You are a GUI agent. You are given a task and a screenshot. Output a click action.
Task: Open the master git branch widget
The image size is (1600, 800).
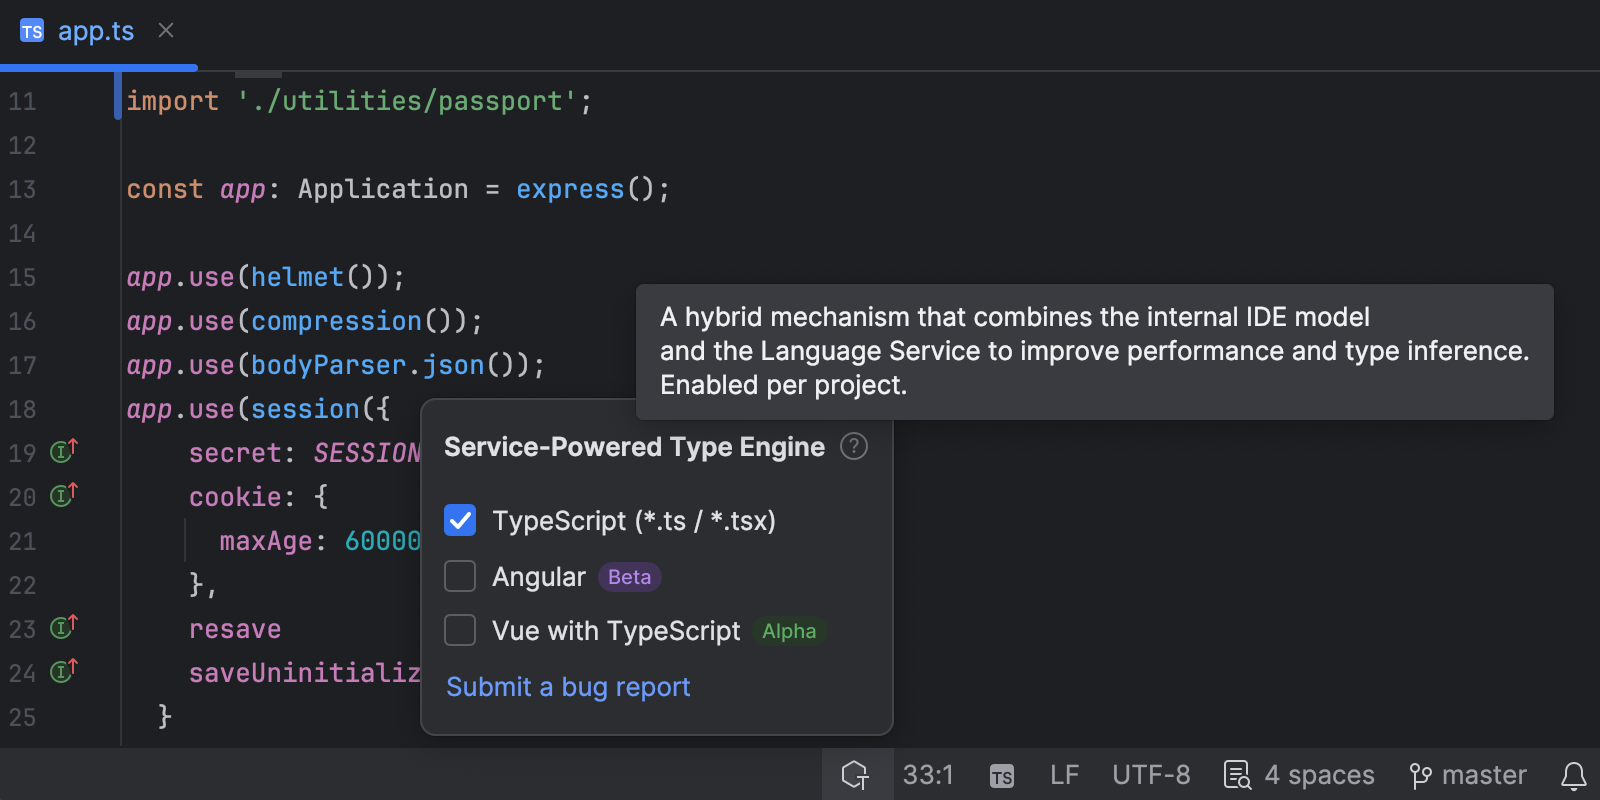tap(1468, 776)
